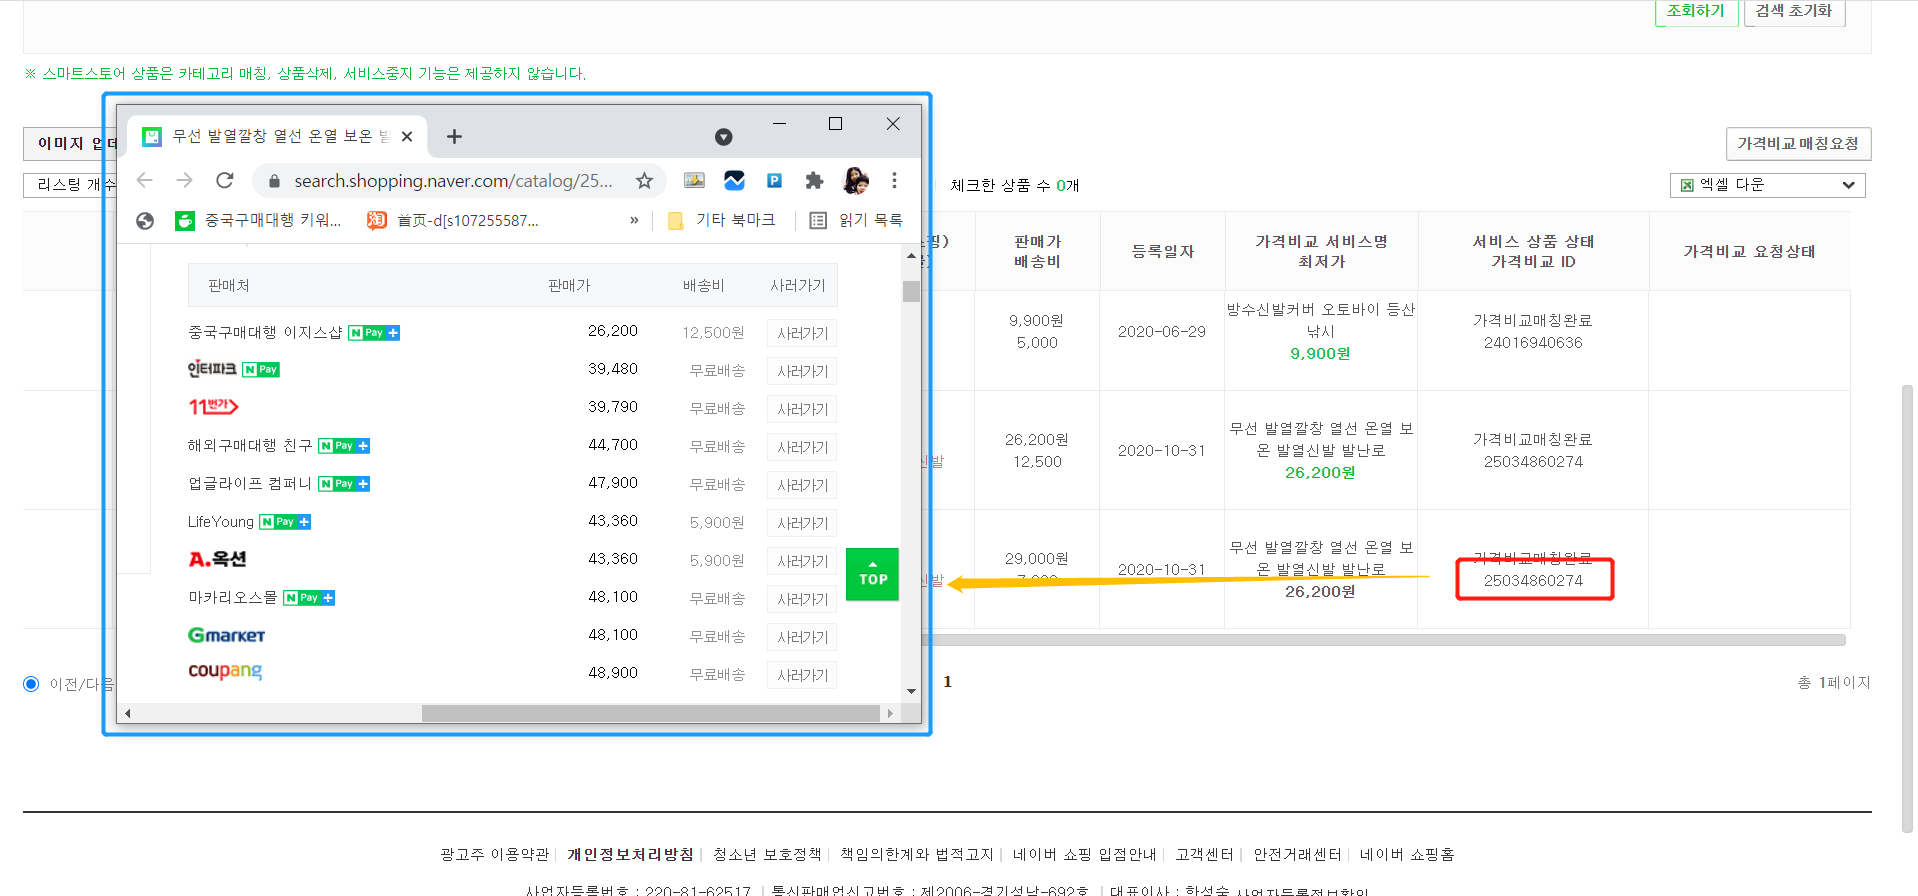Open 개인정보처리방침 footer link

click(x=631, y=855)
